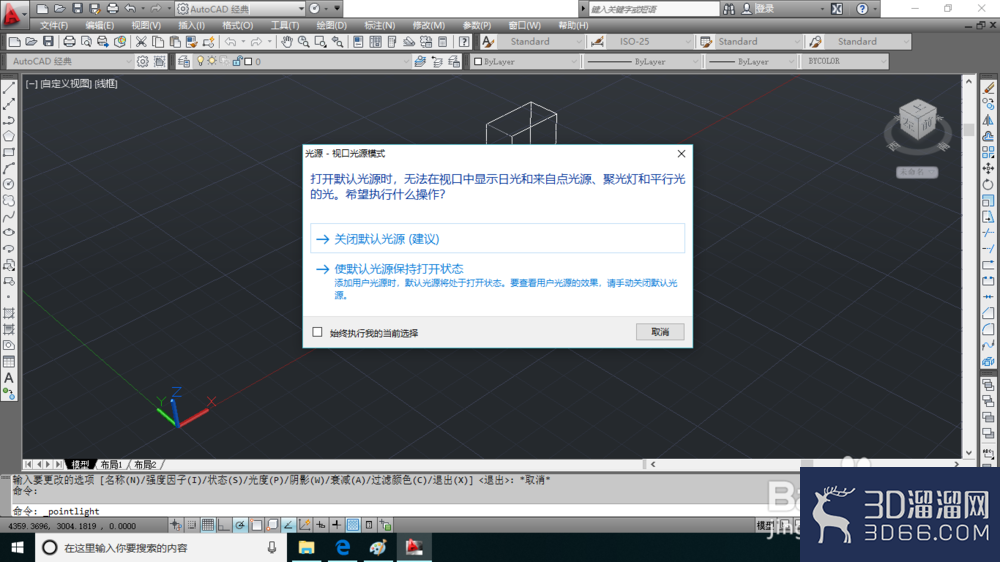Image resolution: width=1000 pixels, height=562 pixels.
Task: Open a file using the folder icon in standard toolbar
Action: [x=31, y=41]
